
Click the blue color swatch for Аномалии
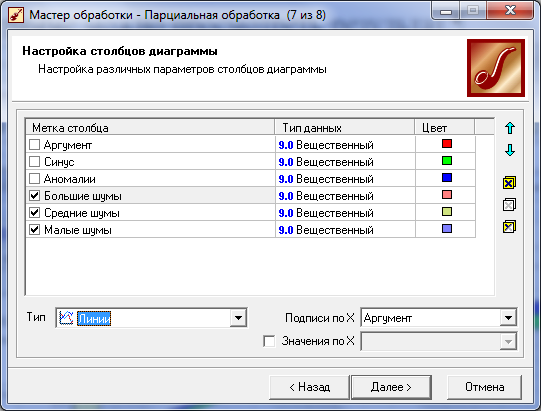pos(447,178)
